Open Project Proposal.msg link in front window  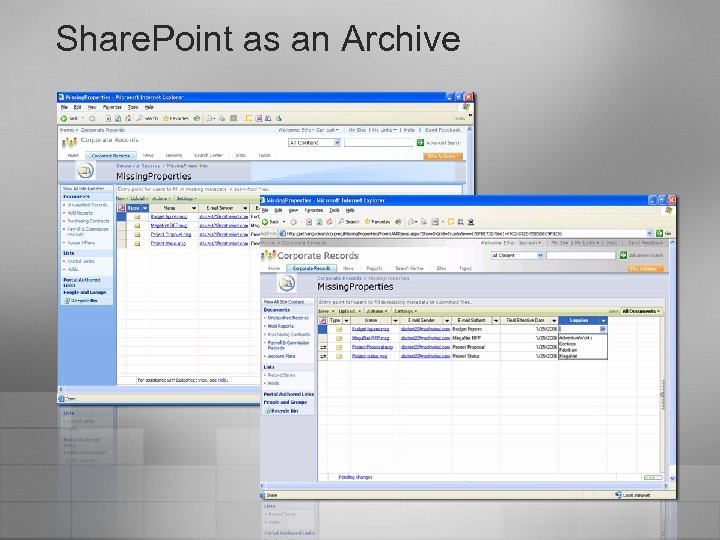[x=372, y=347]
